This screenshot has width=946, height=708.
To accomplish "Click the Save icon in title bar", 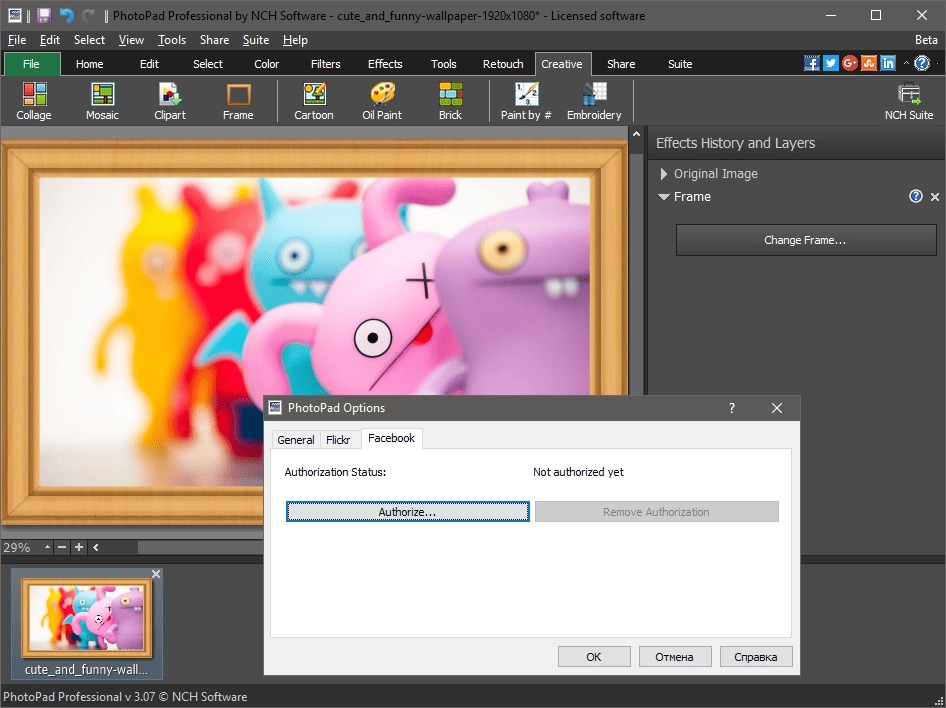I will point(44,16).
